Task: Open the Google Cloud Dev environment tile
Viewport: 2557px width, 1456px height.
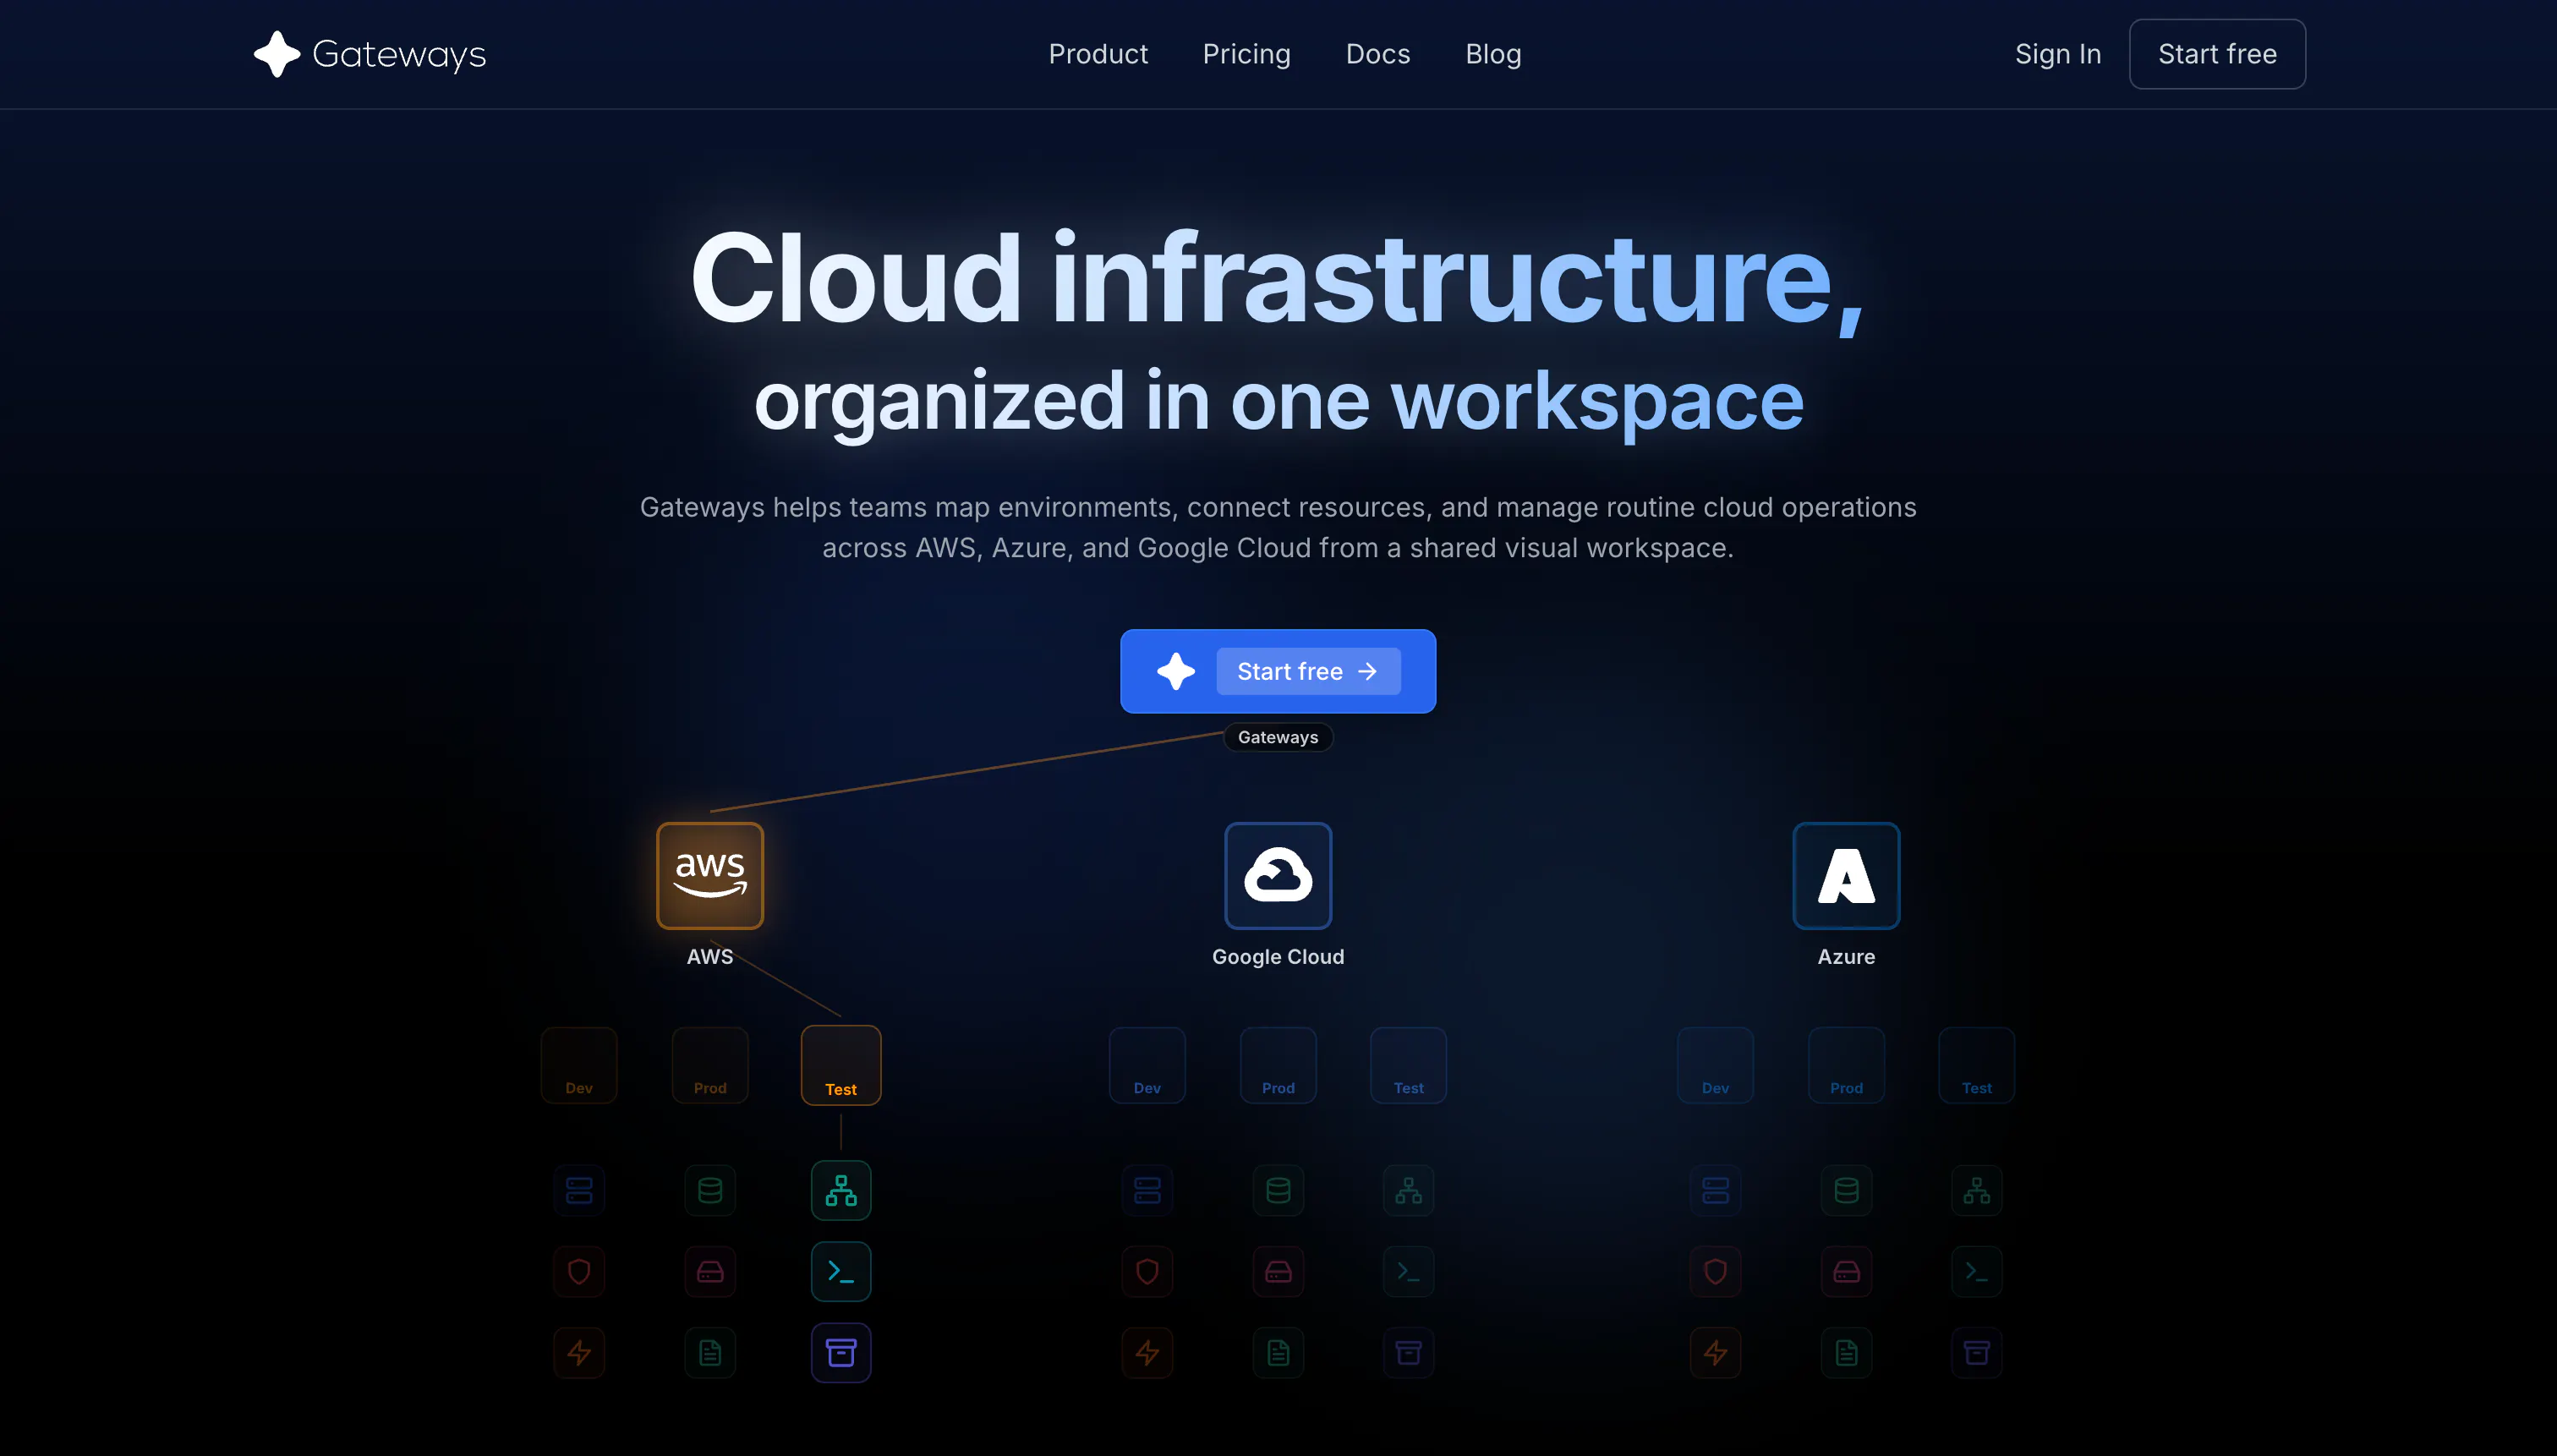Action: pyautogui.click(x=1147, y=1065)
